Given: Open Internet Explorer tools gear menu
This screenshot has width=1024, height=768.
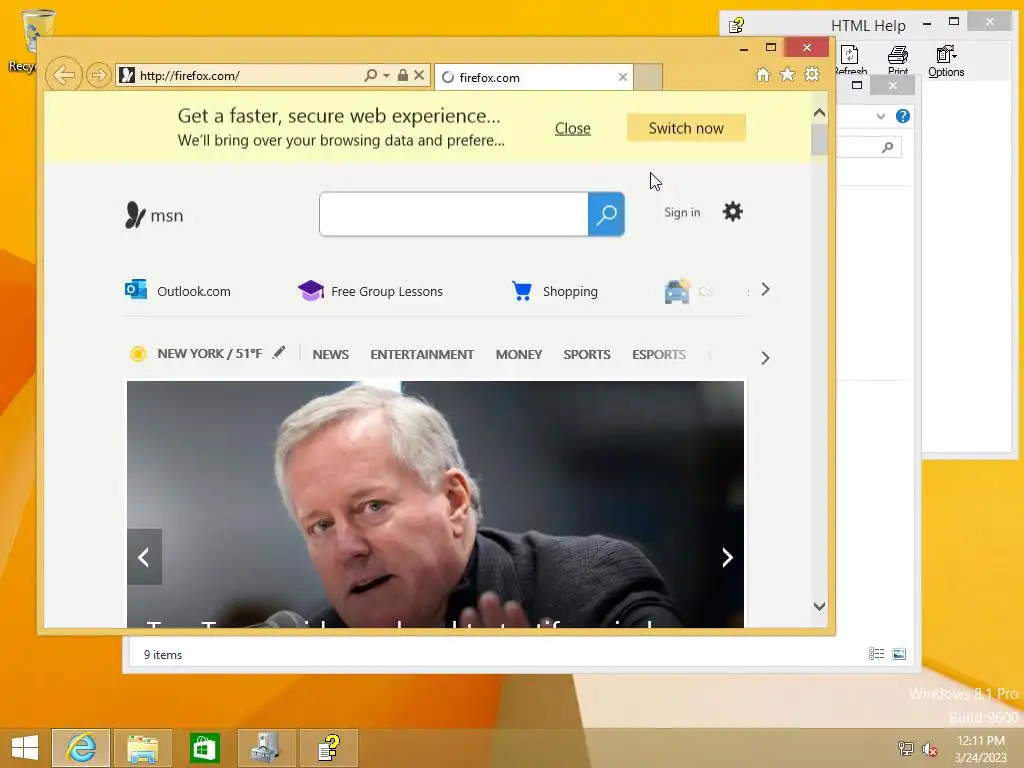Looking at the screenshot, I should pyautogui.click(x=812, y=74).
